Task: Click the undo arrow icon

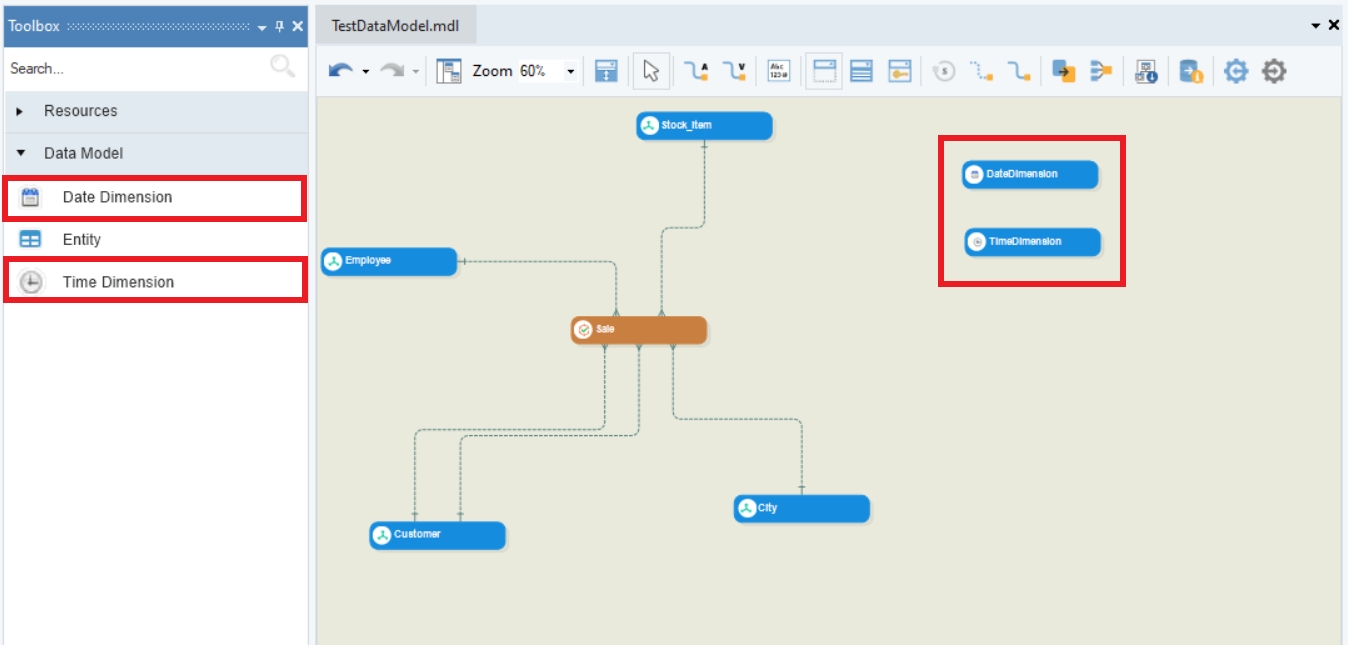Action: [341, 71]
